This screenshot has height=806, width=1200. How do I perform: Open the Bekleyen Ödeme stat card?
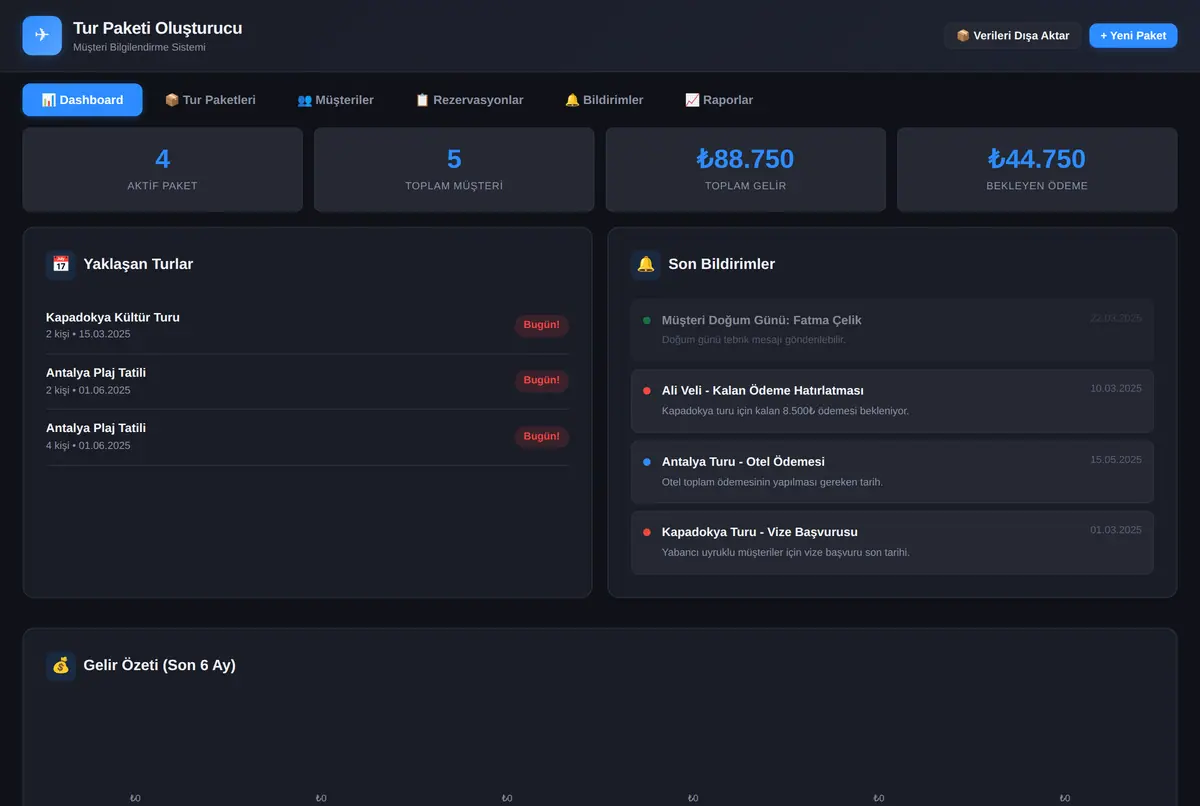coord(1037,169)
